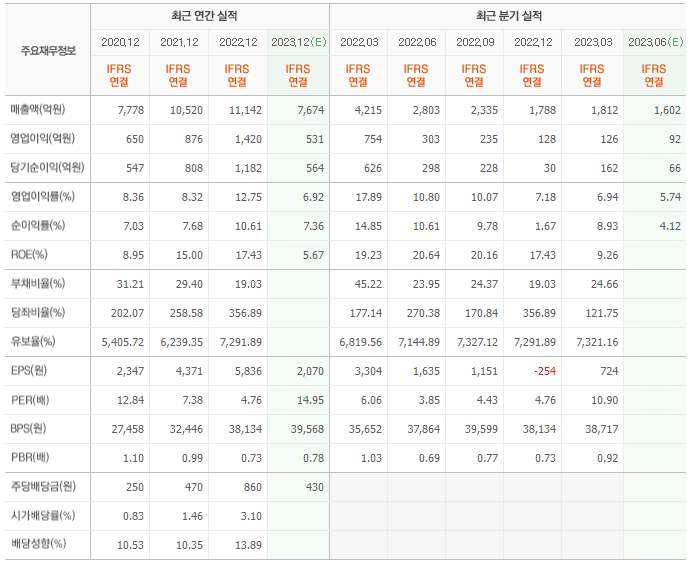The width and height of the screenshot is (690, 563).
Task: Click dividend yield value 3.10
Action: point(251,516)
